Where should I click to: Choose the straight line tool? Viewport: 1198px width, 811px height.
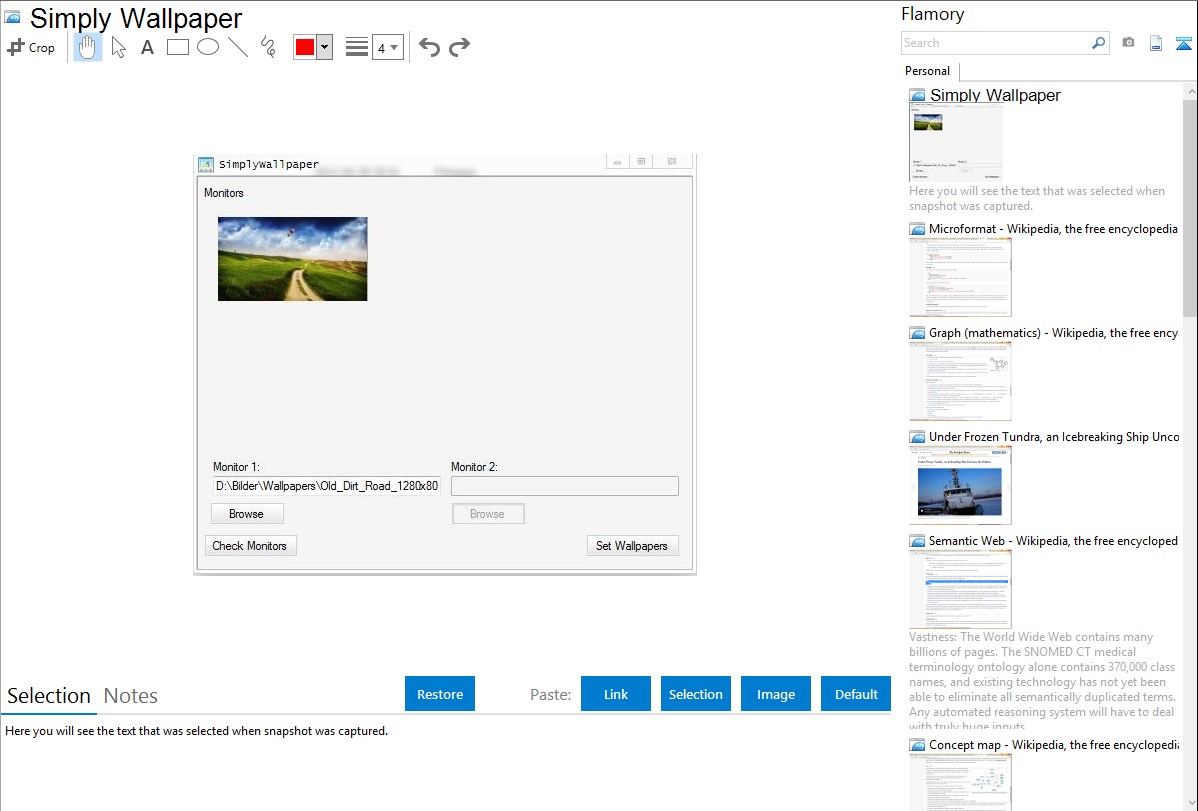(238, 47)
